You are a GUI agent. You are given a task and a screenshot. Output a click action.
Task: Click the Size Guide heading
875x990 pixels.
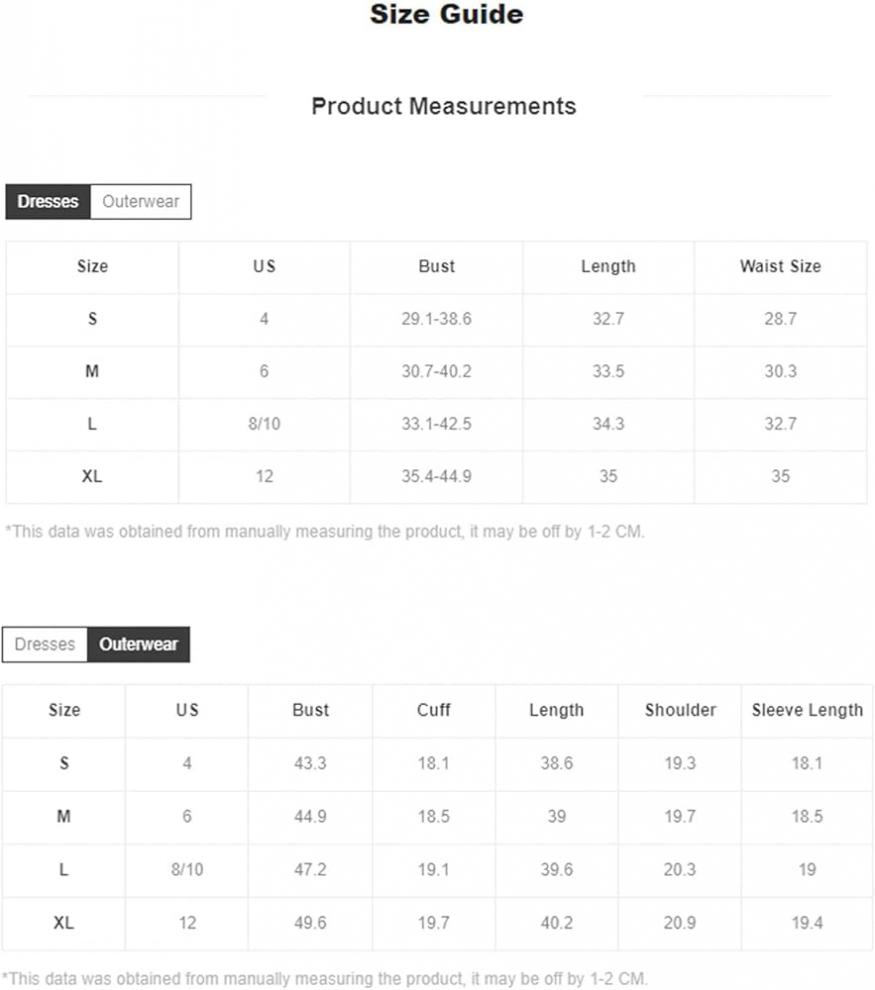tap(446, 14)
